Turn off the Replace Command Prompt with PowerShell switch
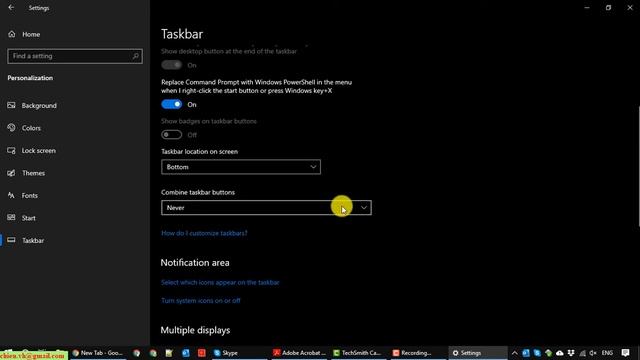The width and height of the screenshot is (640, 360). click(x=171, y=104)
